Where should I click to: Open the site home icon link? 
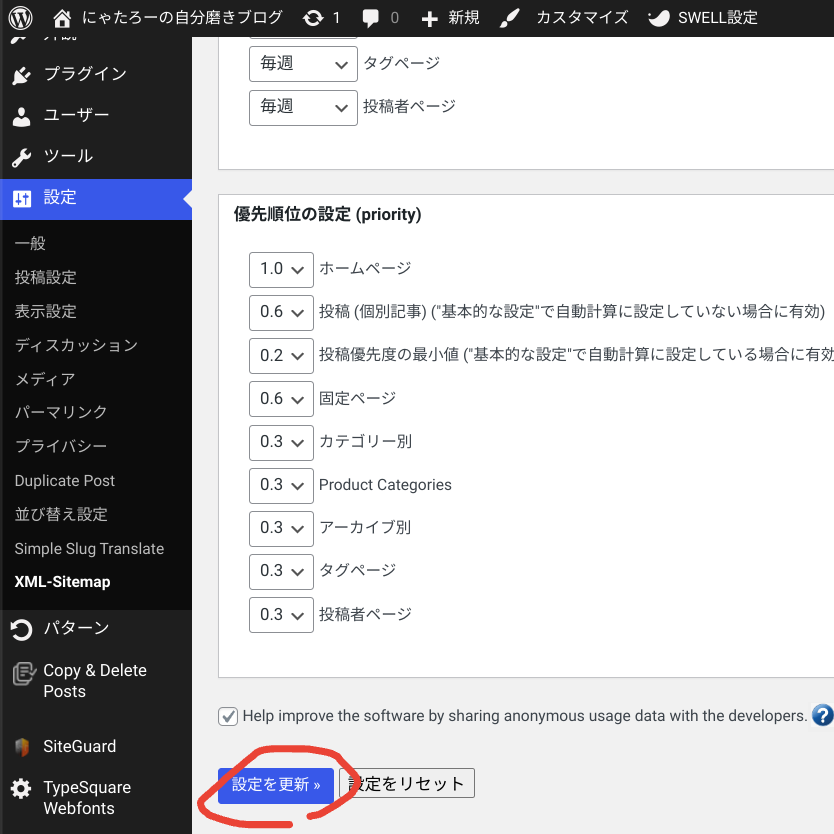tap(62, 17)
